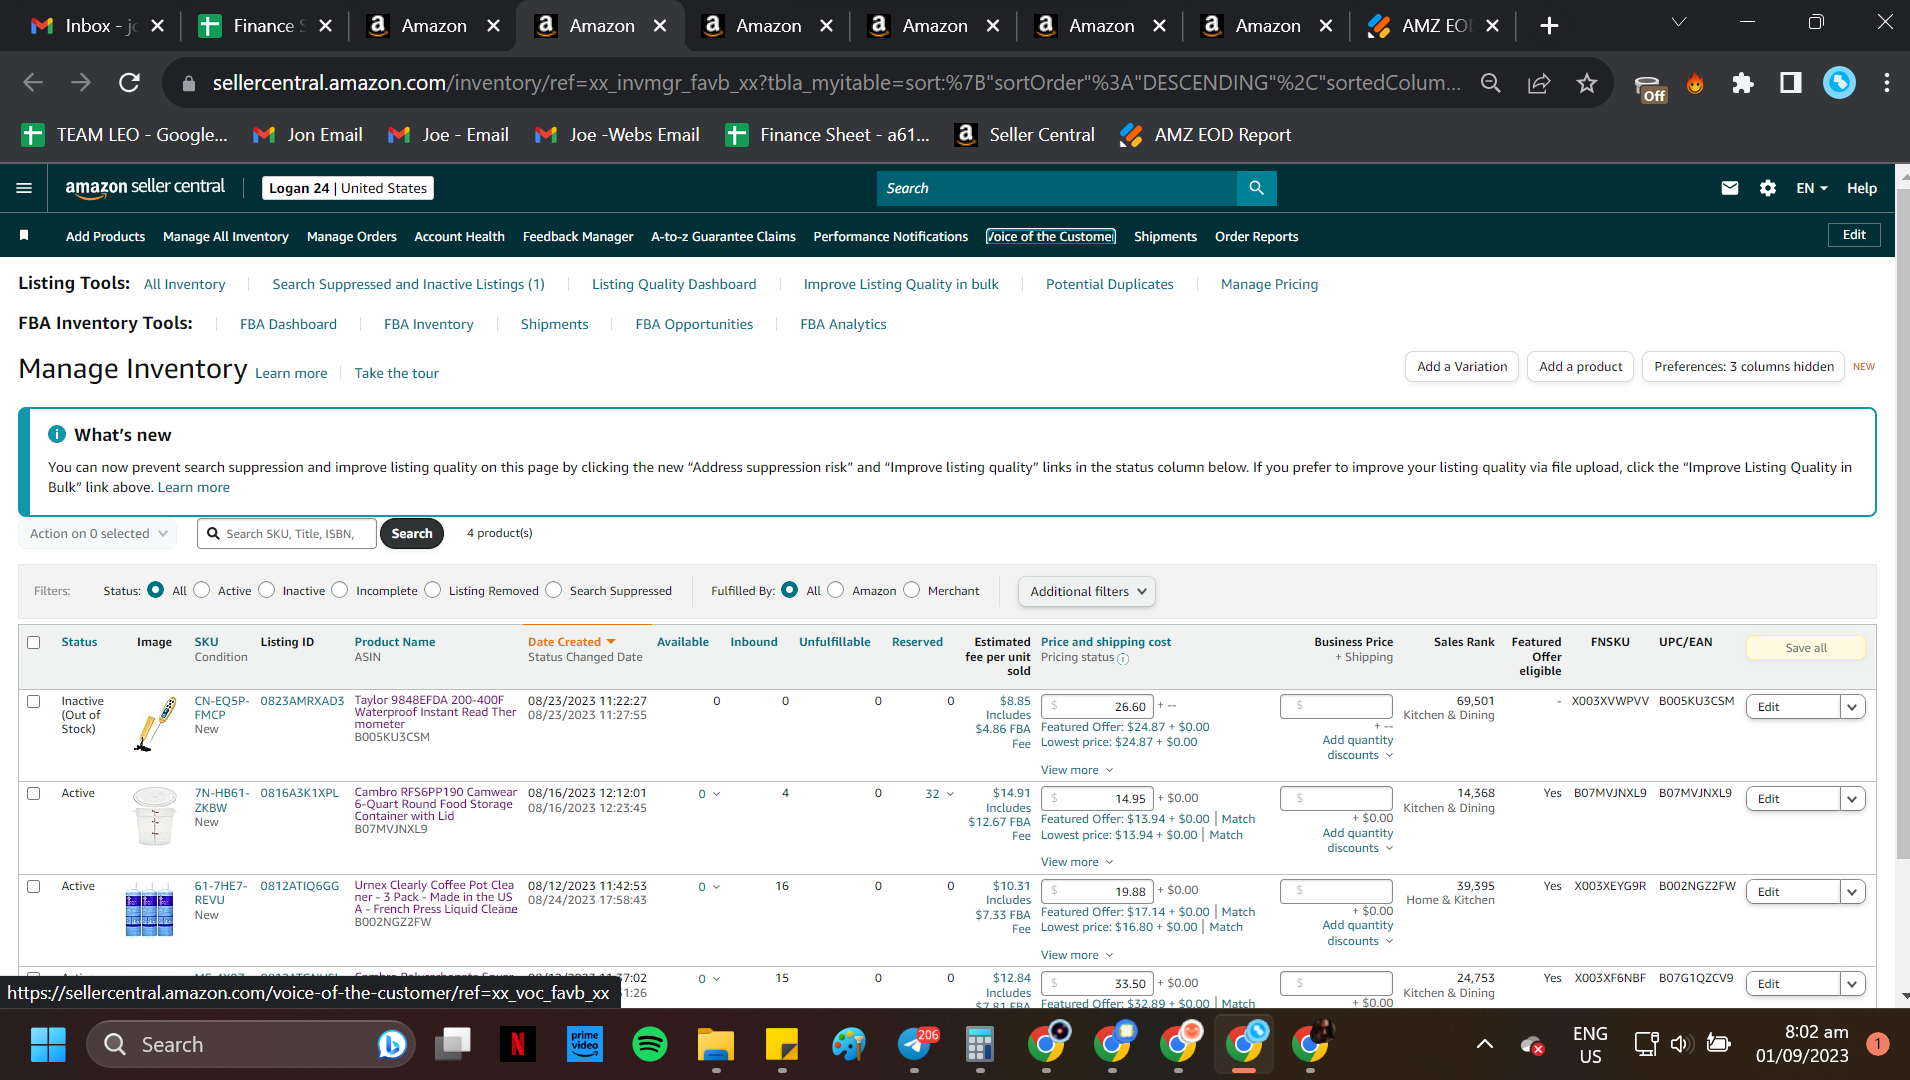Open Manage All Inventory menu item
The image size is (1910, 1080).
click(x=226, y=236)
